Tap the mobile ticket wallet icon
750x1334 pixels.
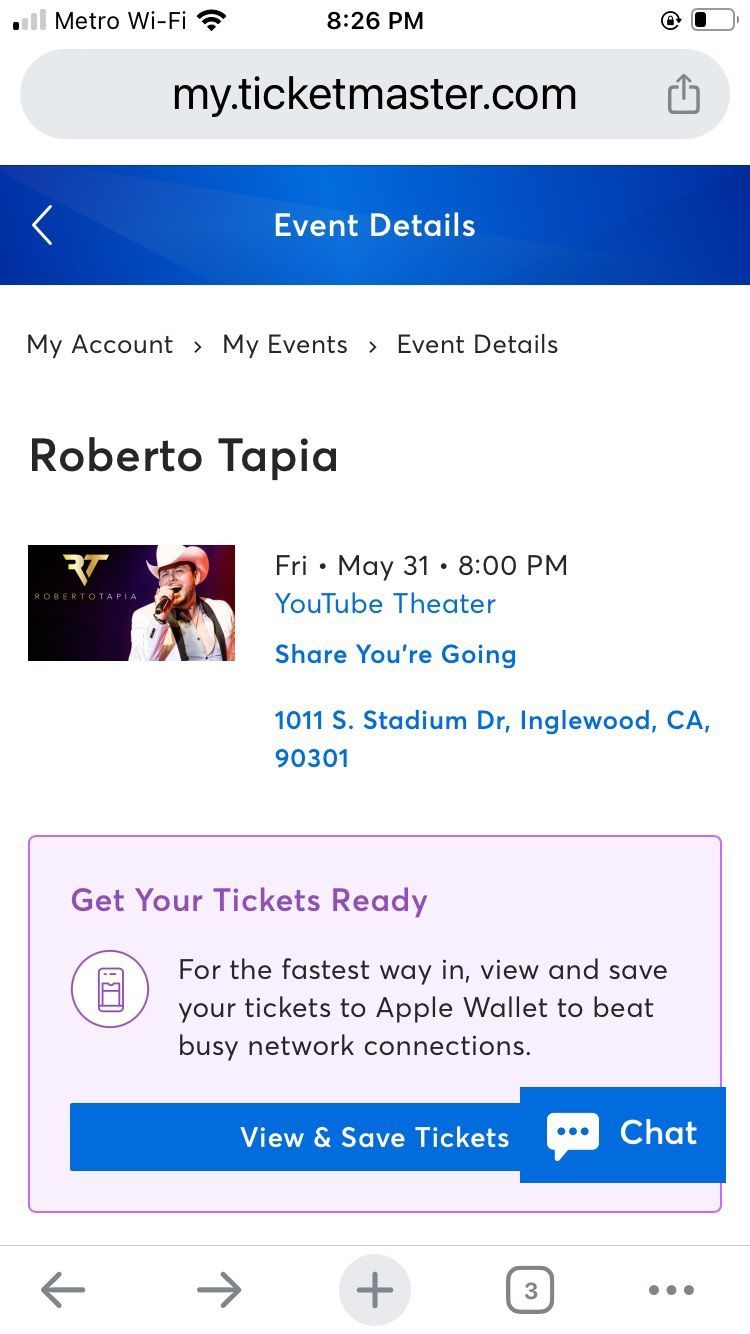pyautogui.click(x=110, y=989)
